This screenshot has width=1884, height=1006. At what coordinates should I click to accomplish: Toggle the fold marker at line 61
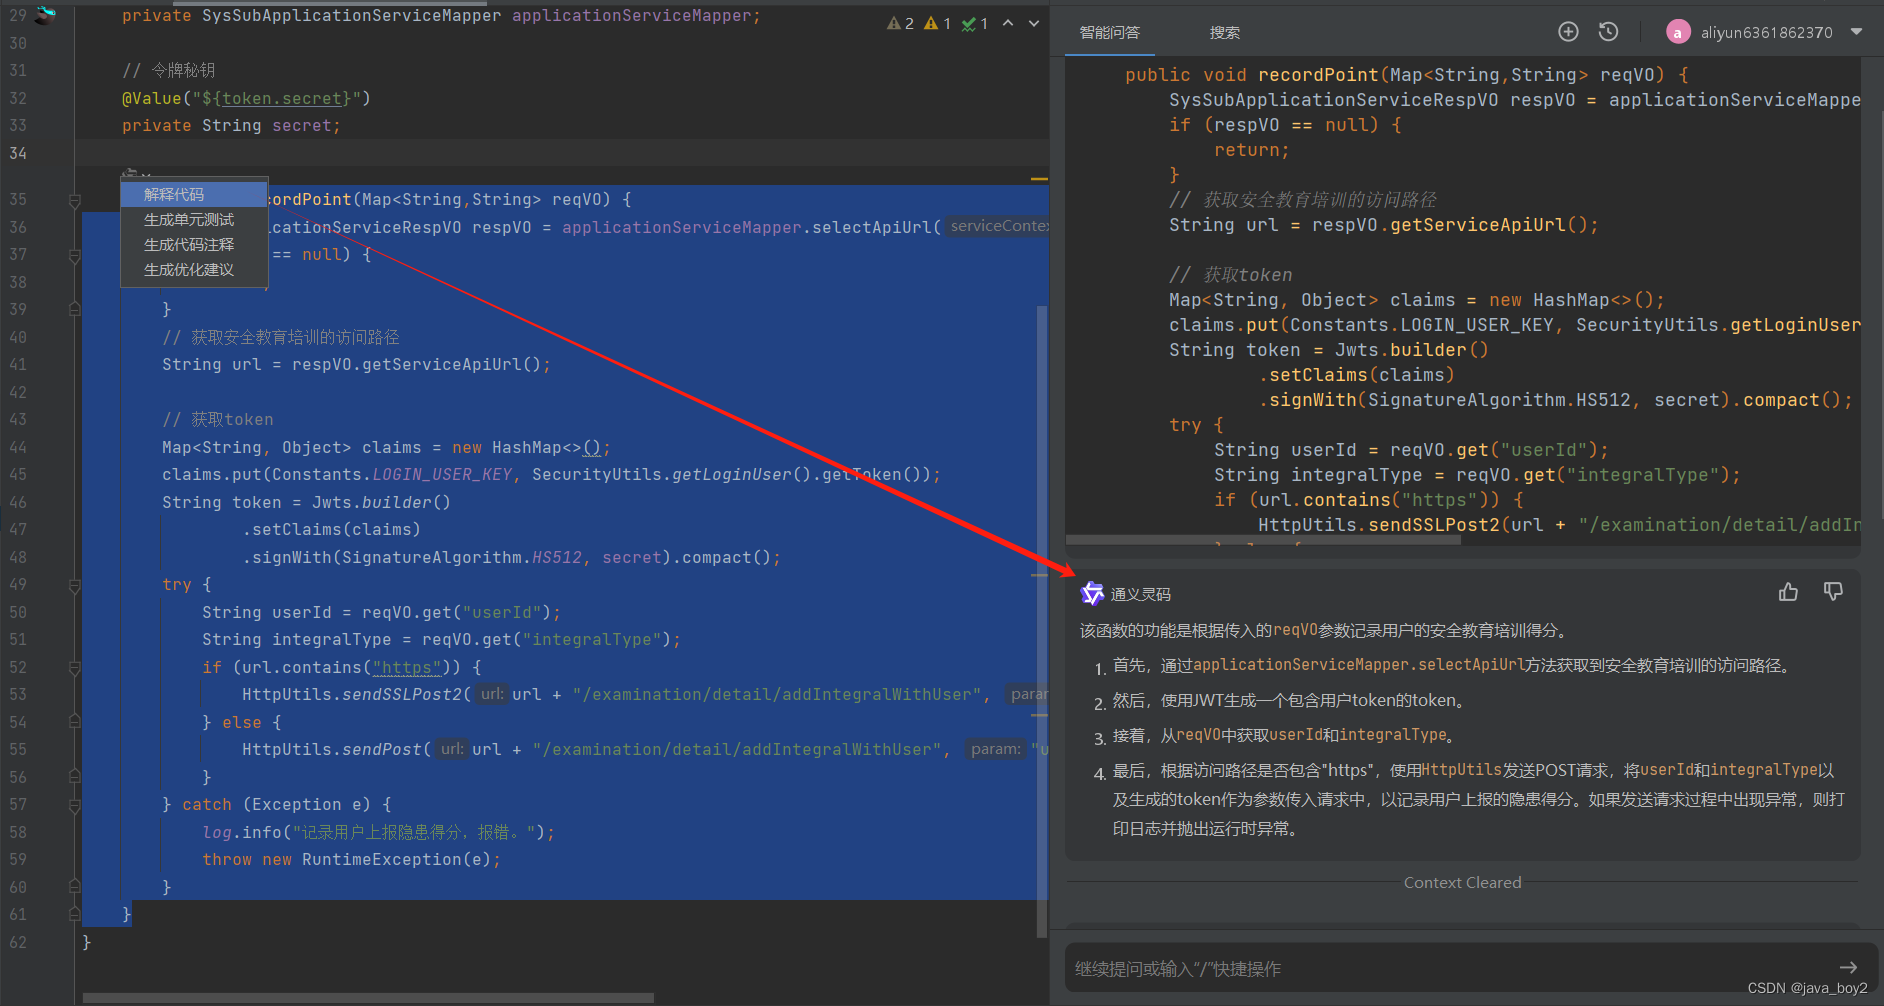pyautogui.click(x=74, y=913)
